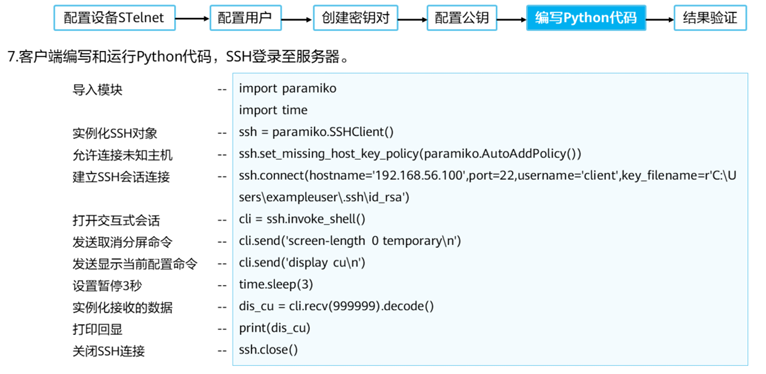Screen dimensions: 766x374
Task: Click the code ssh = paramiko.SSHClient()
Action: tap(316, 132)
